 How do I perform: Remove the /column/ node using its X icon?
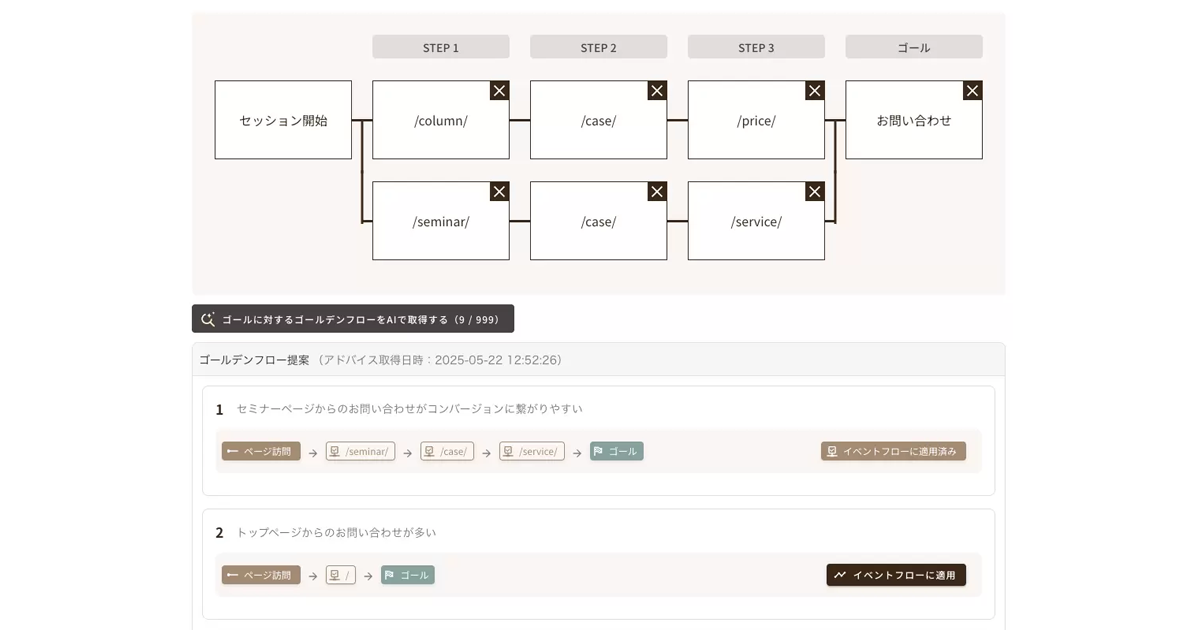point(499,91)
